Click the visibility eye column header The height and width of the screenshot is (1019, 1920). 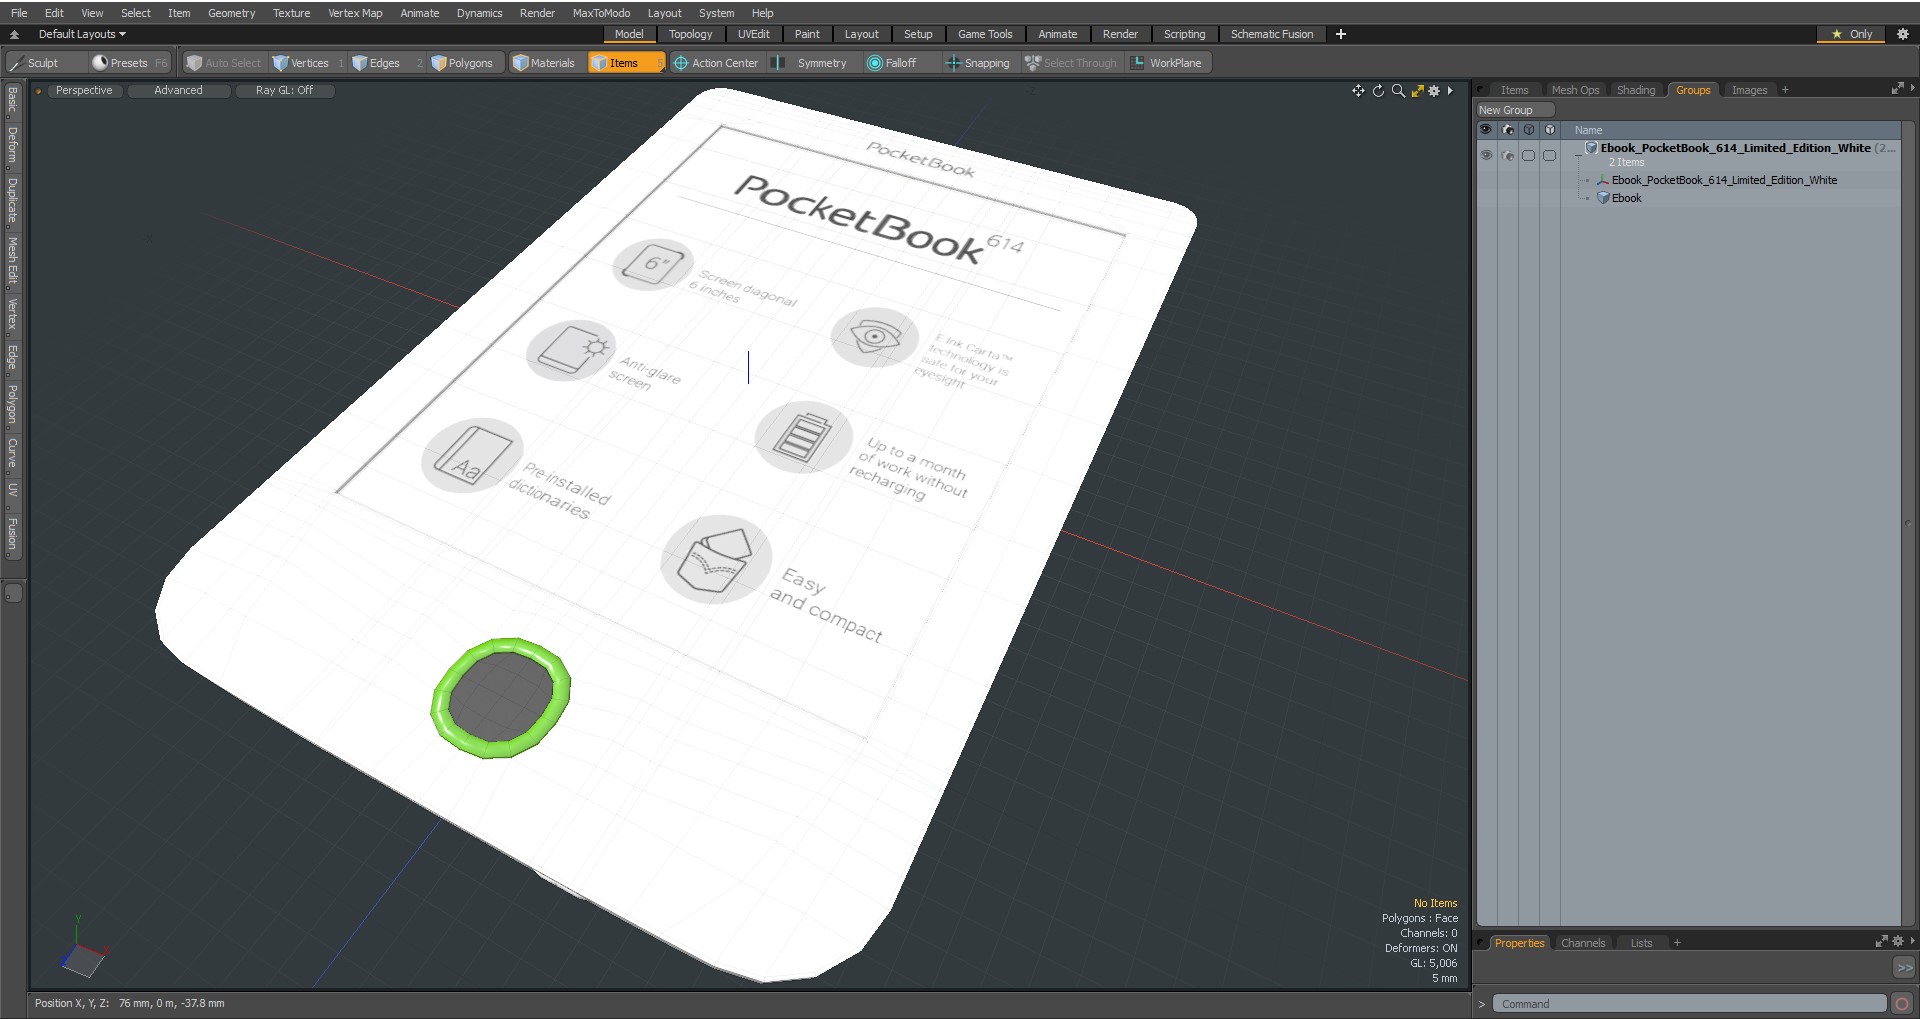(x=1486, y=130)
